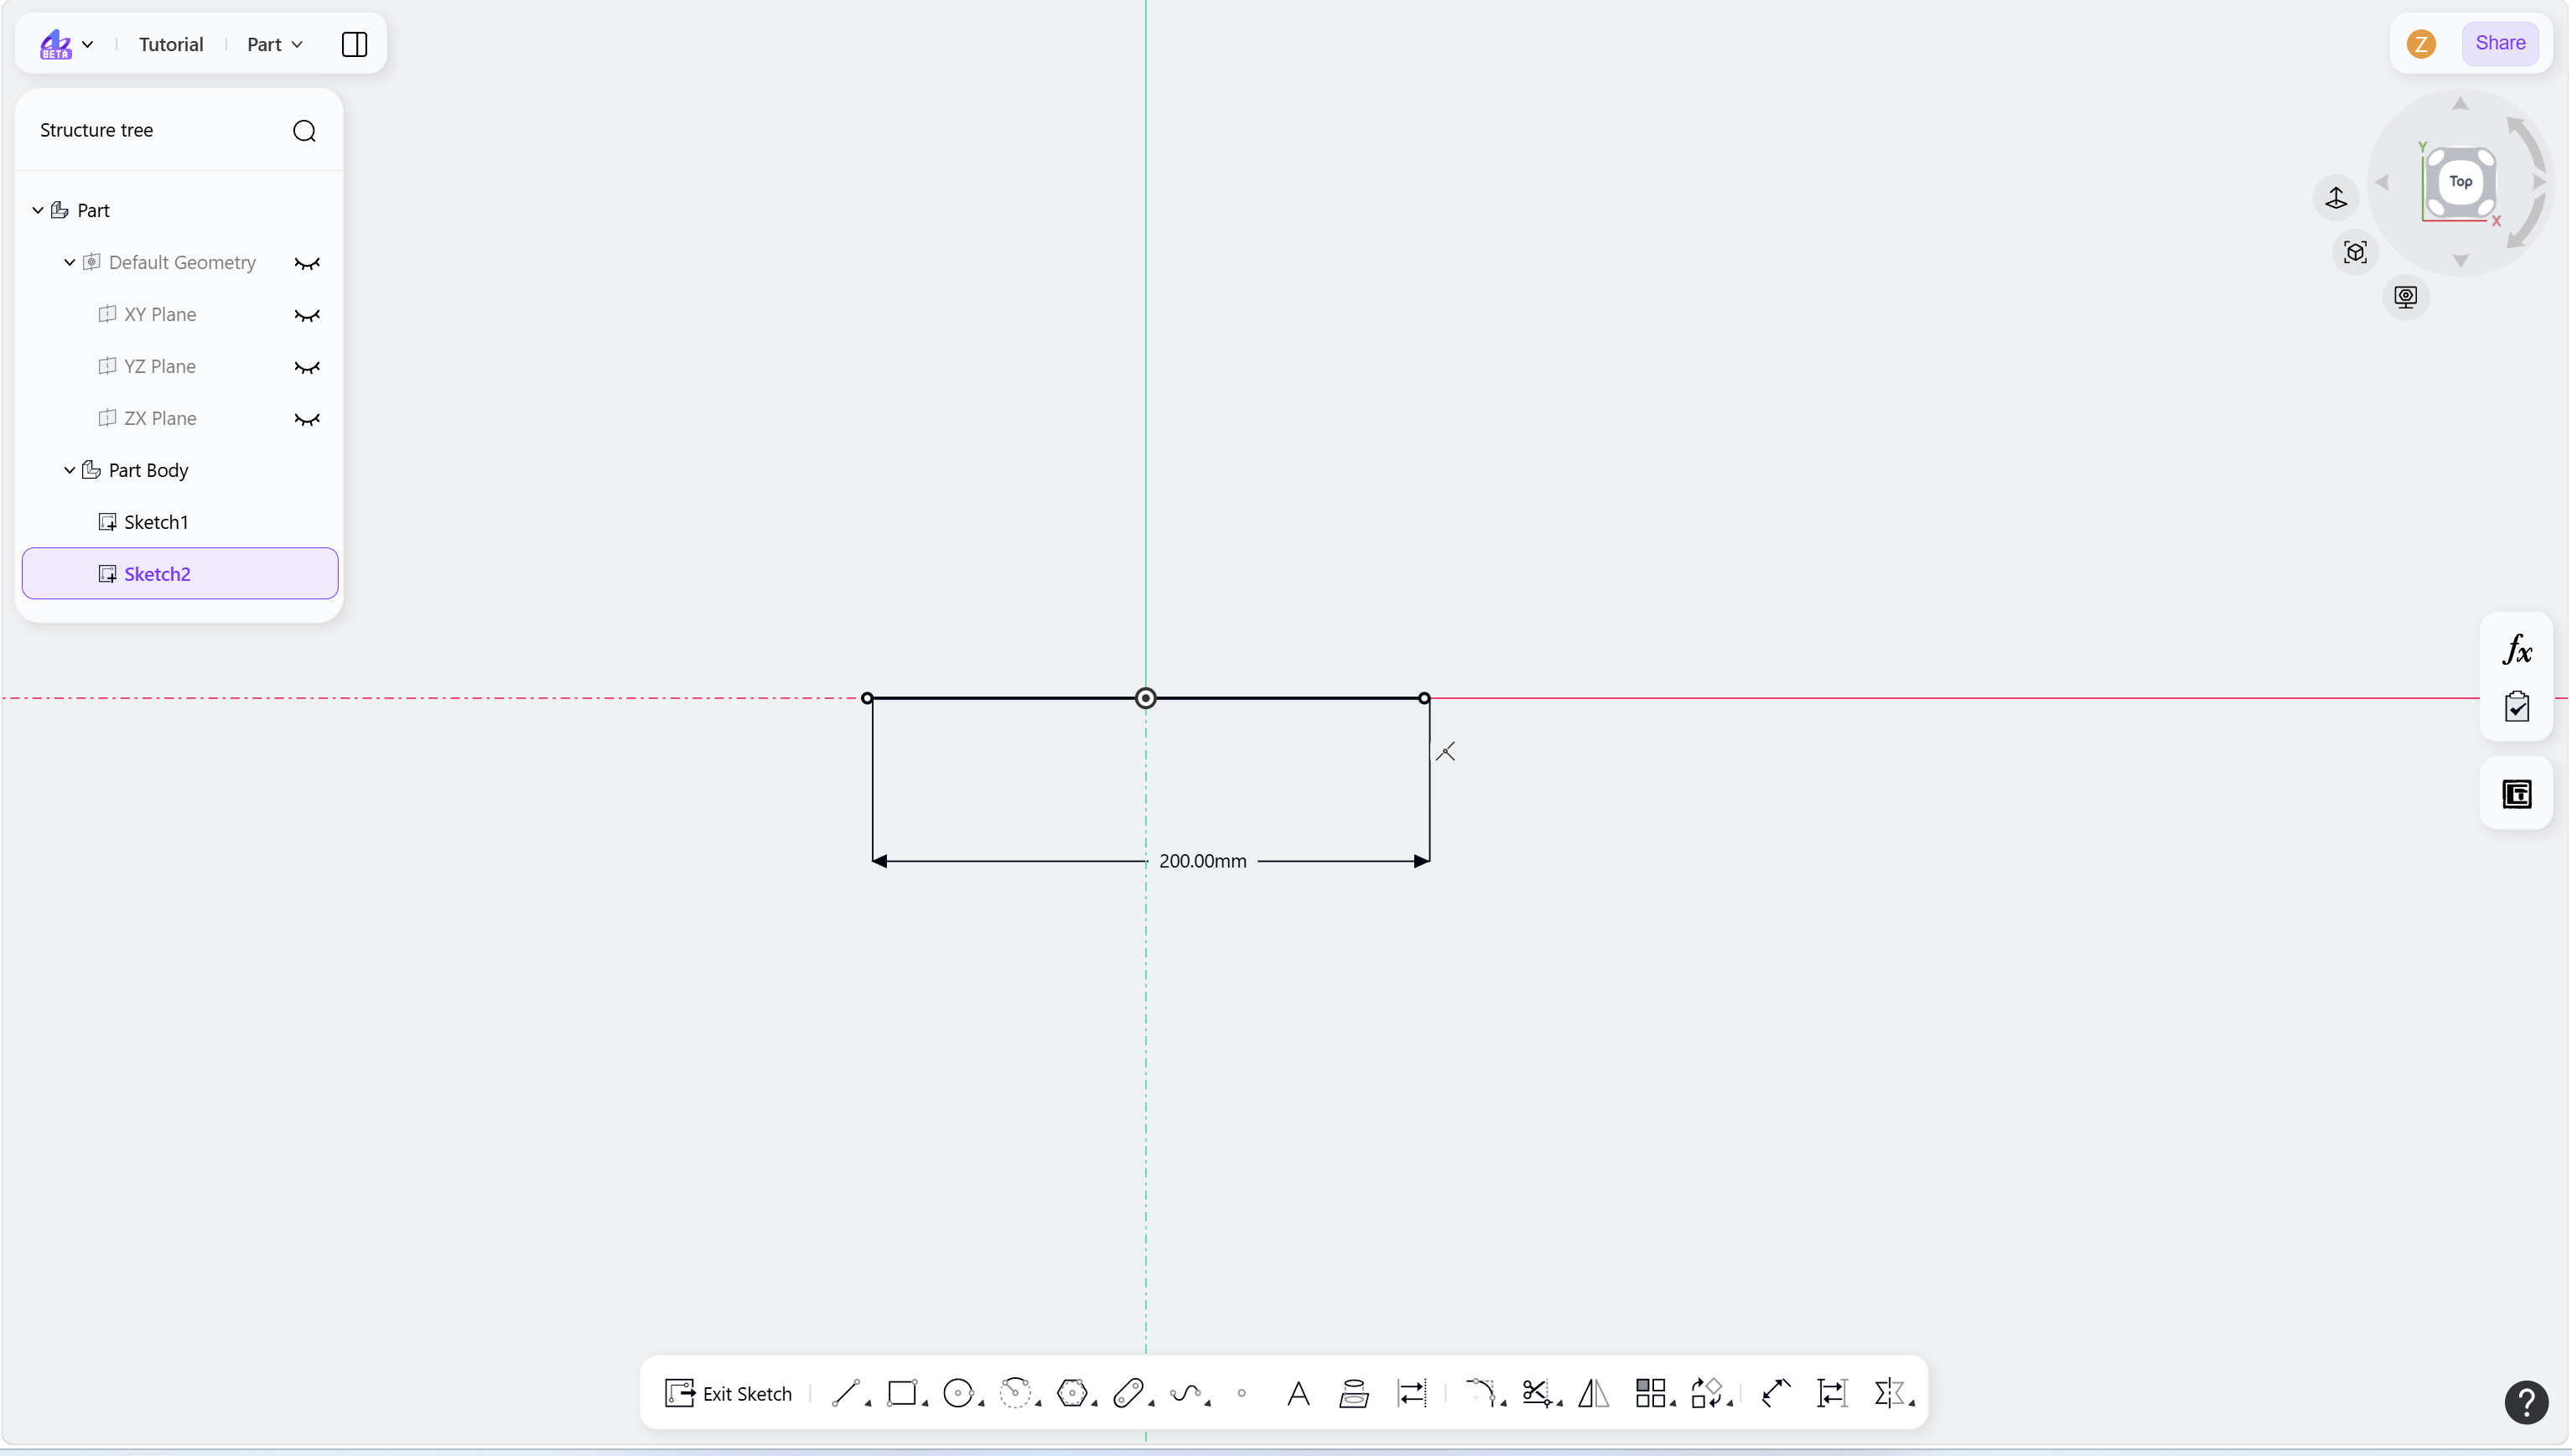Image resolution: width=2572 pixels, height=1456 pixels.
Task: Select the diagonal Dimension tool
Action: 1776,1393
